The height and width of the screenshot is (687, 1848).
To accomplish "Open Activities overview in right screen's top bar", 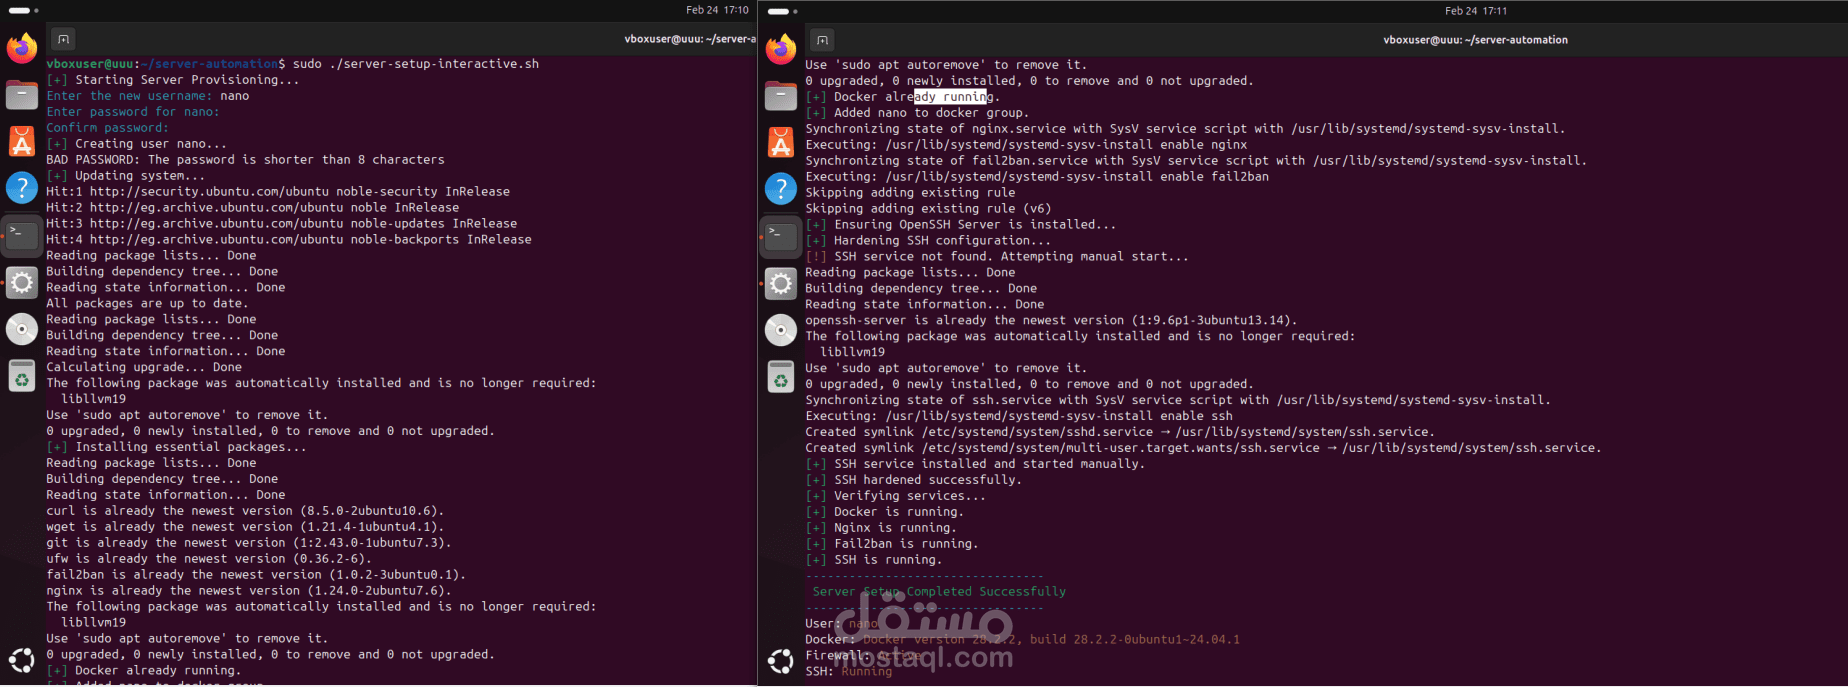I will coord(782,10).
